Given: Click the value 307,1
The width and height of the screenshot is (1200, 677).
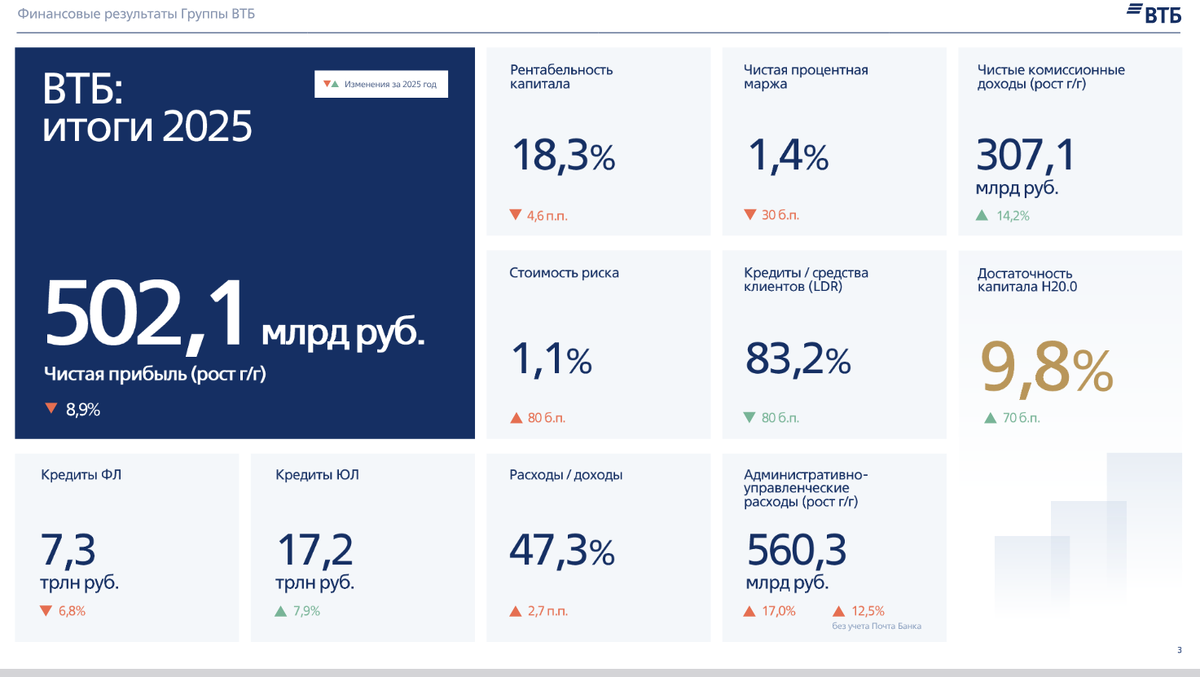Looking at the screenshot, I should 1026,156.
